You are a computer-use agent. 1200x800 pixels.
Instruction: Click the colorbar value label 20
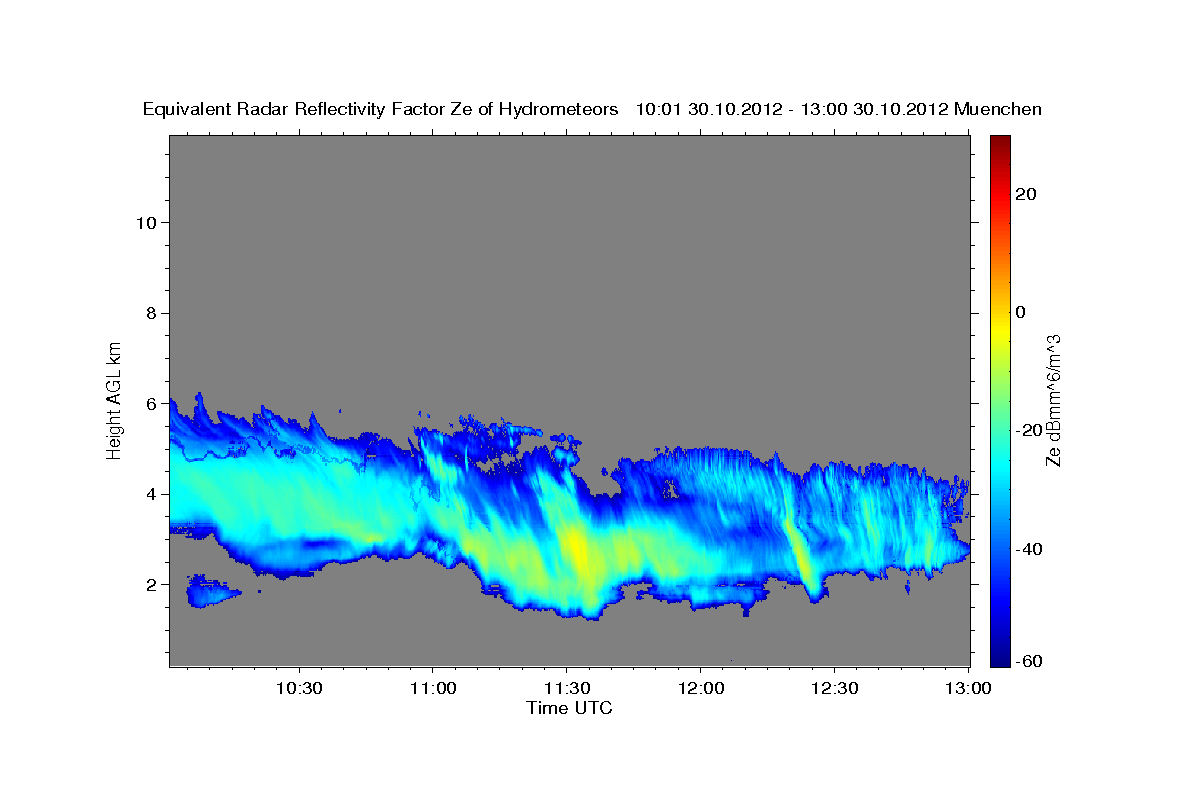tap(1025, 194)
